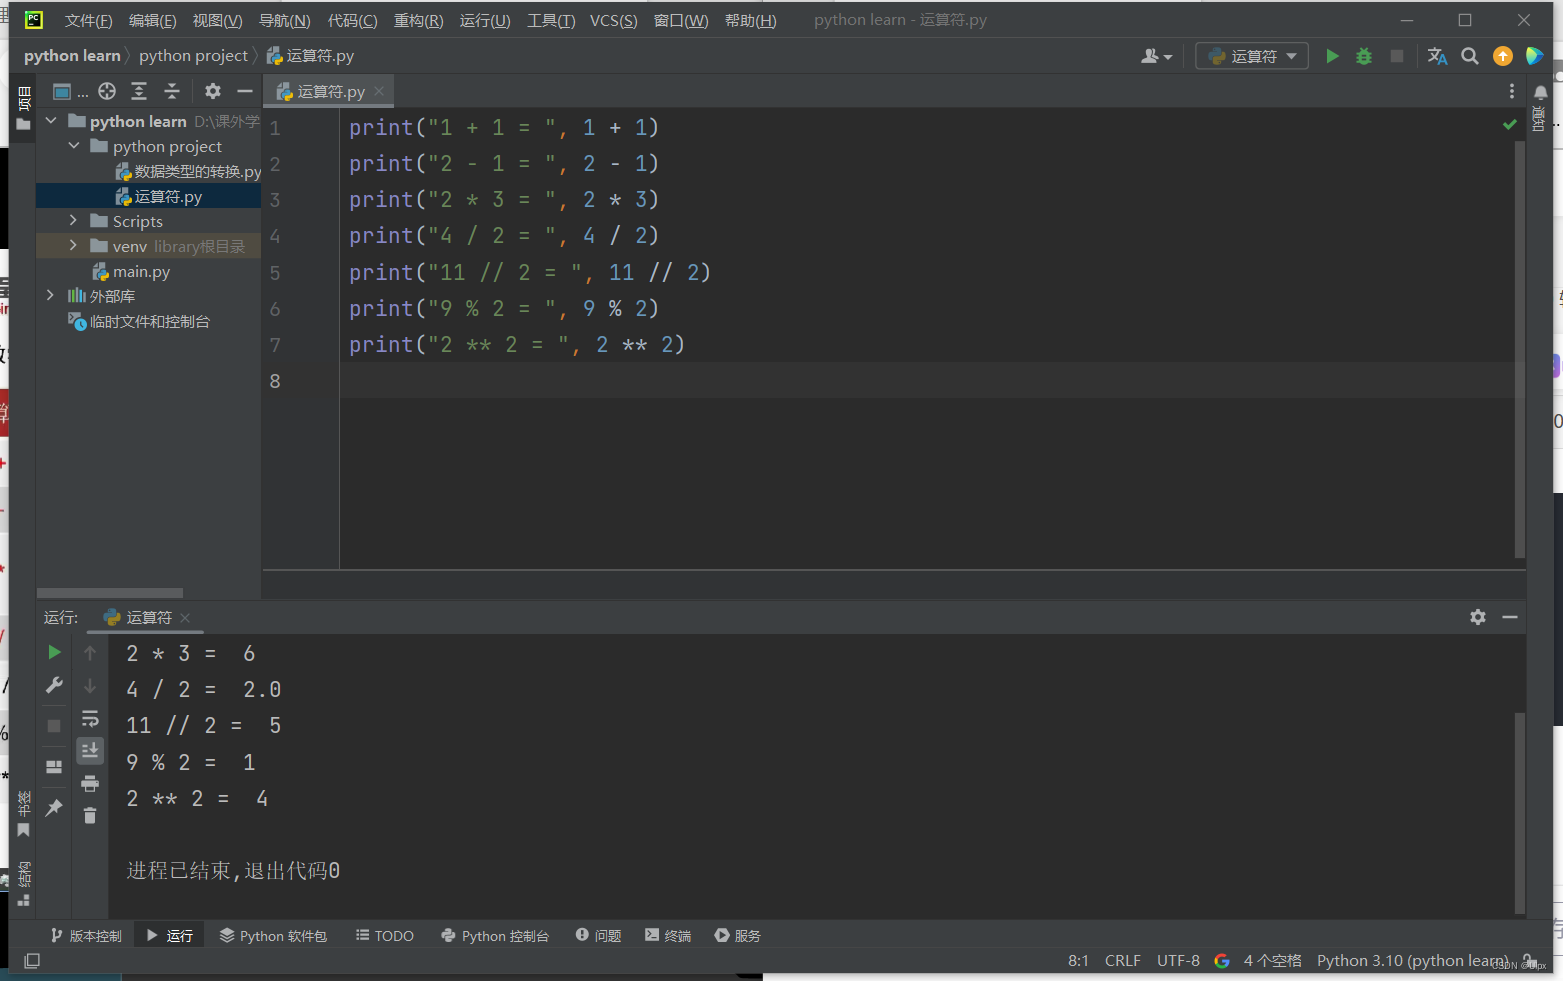Collapse all nodes in project tree
This screenshot has height=981, width=1563.
click(x=172, y=91)
